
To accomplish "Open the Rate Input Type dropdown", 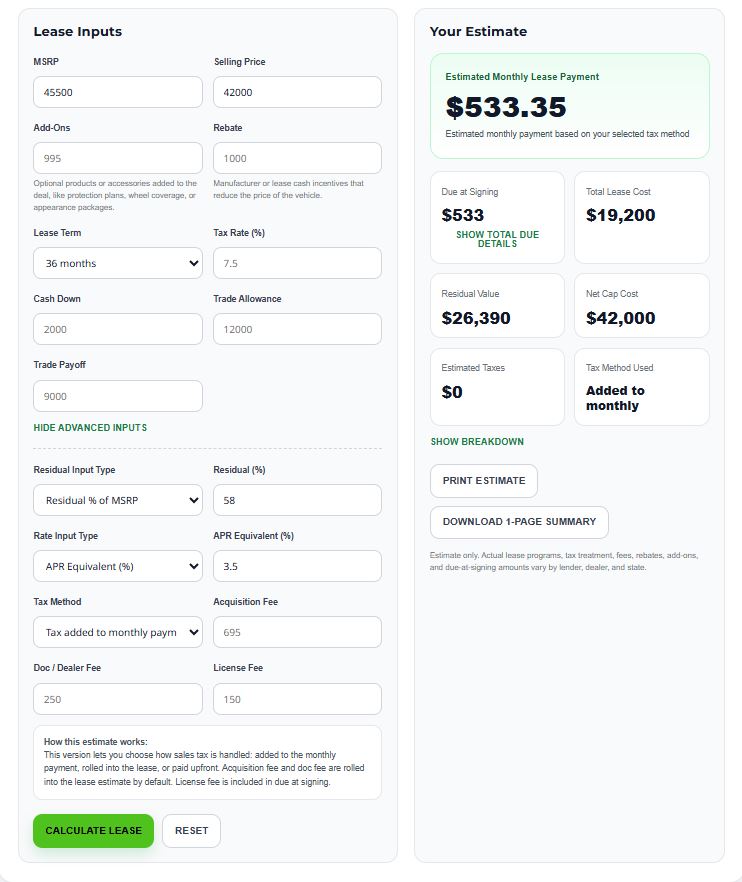I will (117, 566).
